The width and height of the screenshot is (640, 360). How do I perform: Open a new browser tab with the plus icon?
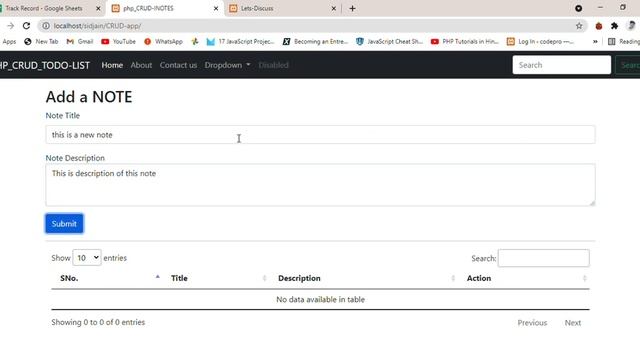[352, 8]
